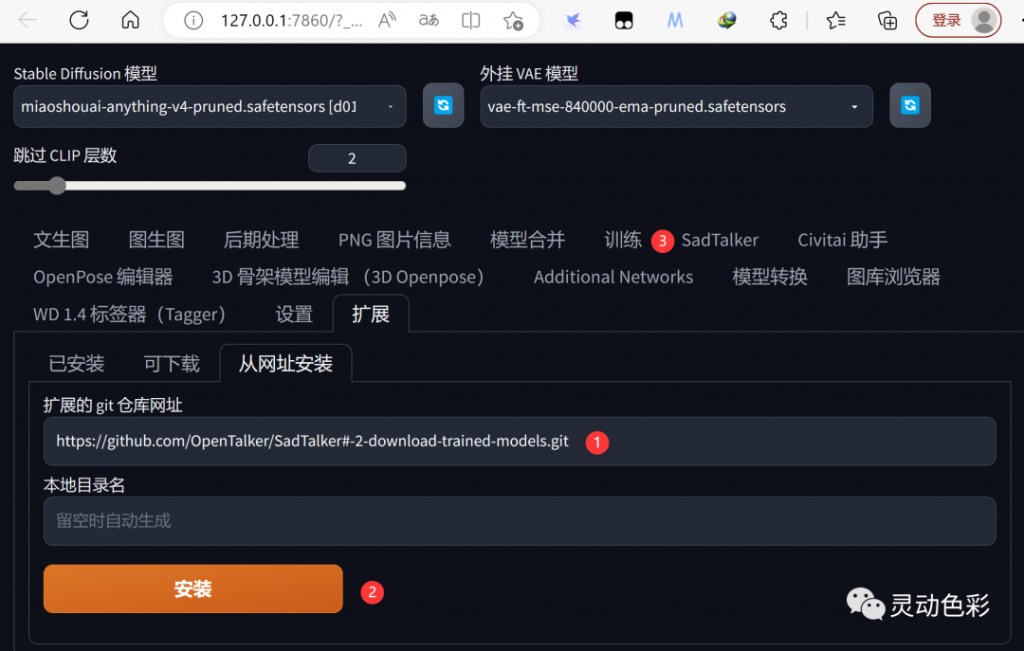Open the SadTalker tab

720,240
